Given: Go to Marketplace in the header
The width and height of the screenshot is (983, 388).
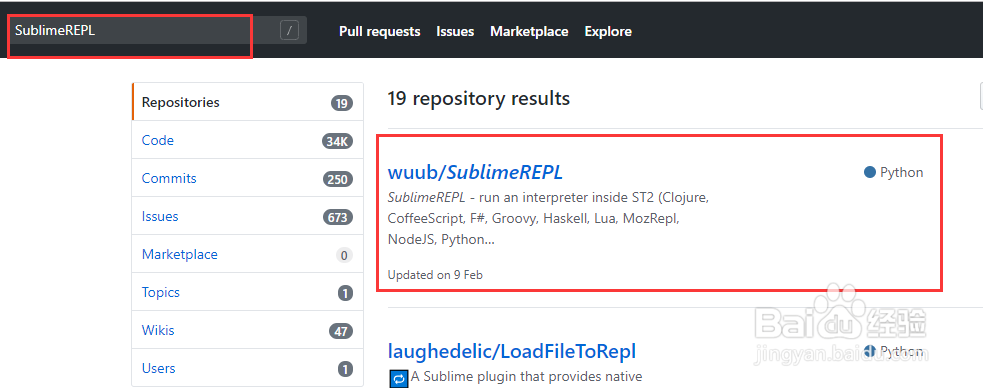Looking at the screenshot, I should pos(529,31).
